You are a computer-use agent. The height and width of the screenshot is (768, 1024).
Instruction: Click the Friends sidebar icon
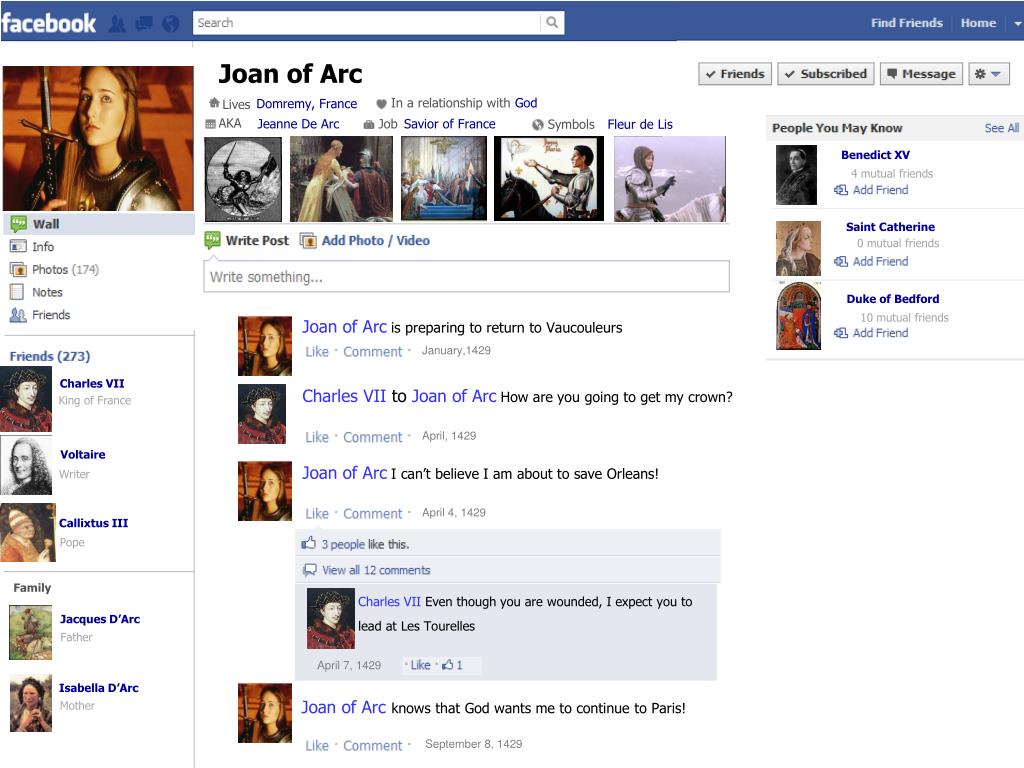(x=18, y=315)
